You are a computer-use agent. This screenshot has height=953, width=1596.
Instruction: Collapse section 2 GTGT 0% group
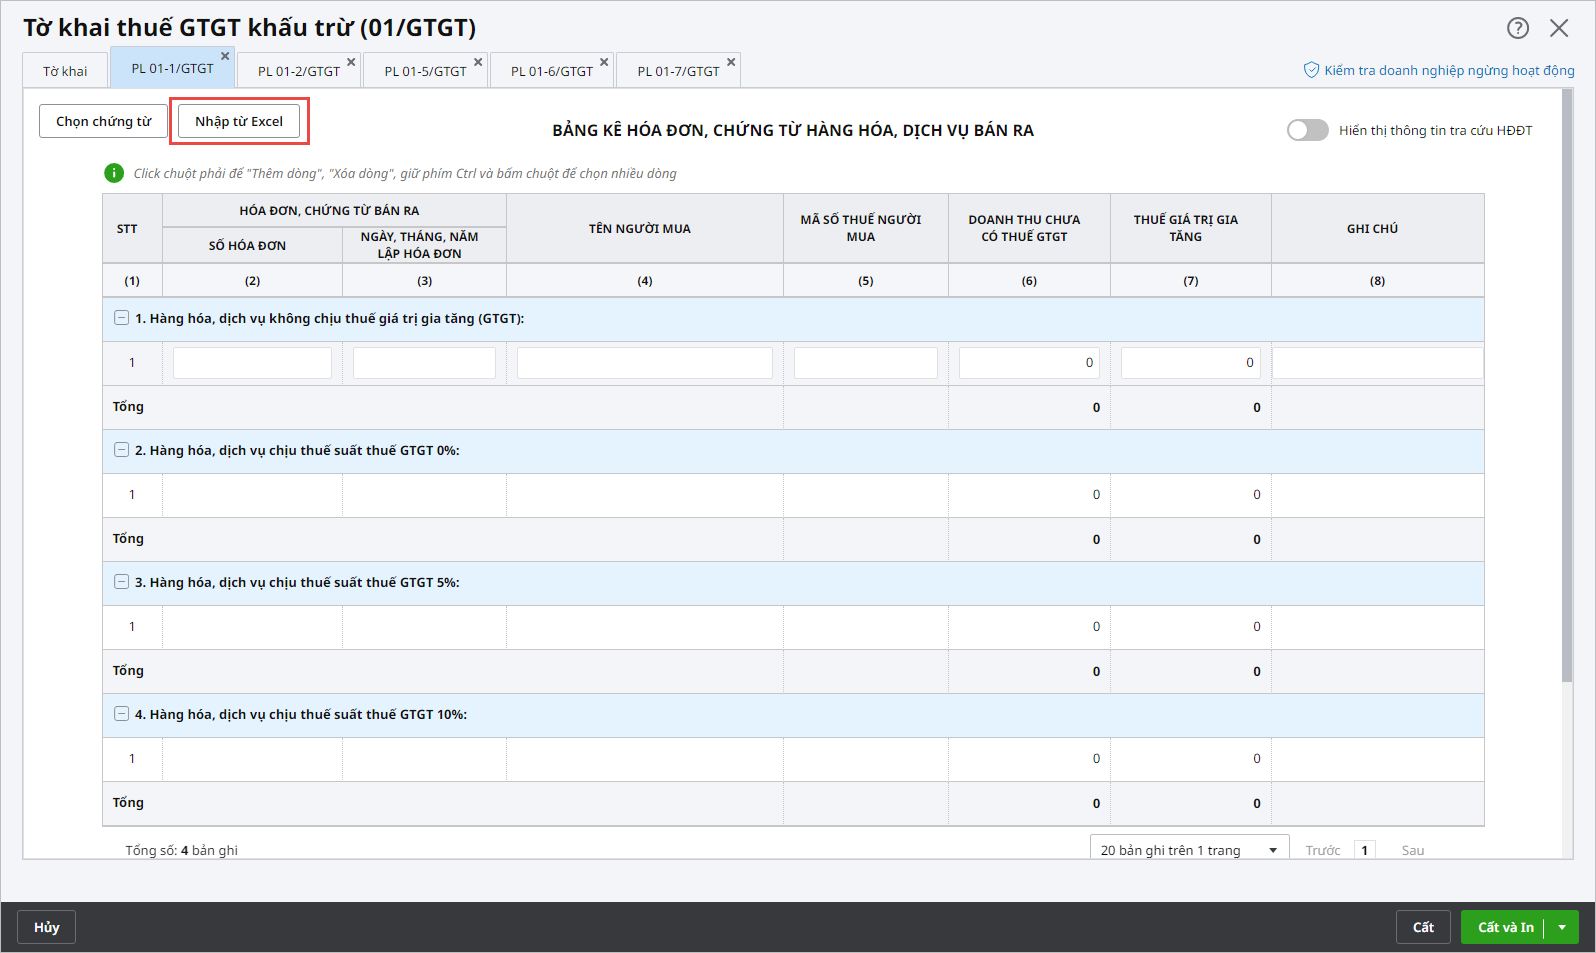(x=121, y=450)
